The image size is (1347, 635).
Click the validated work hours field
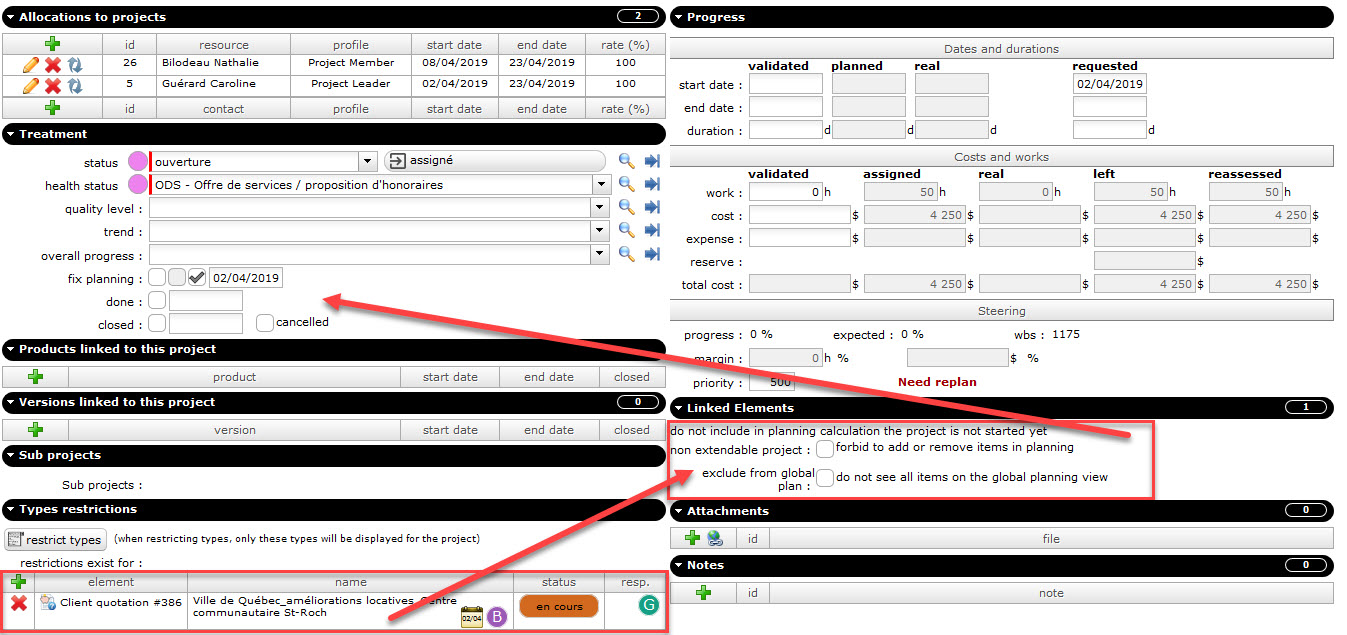tap(786, 192)
